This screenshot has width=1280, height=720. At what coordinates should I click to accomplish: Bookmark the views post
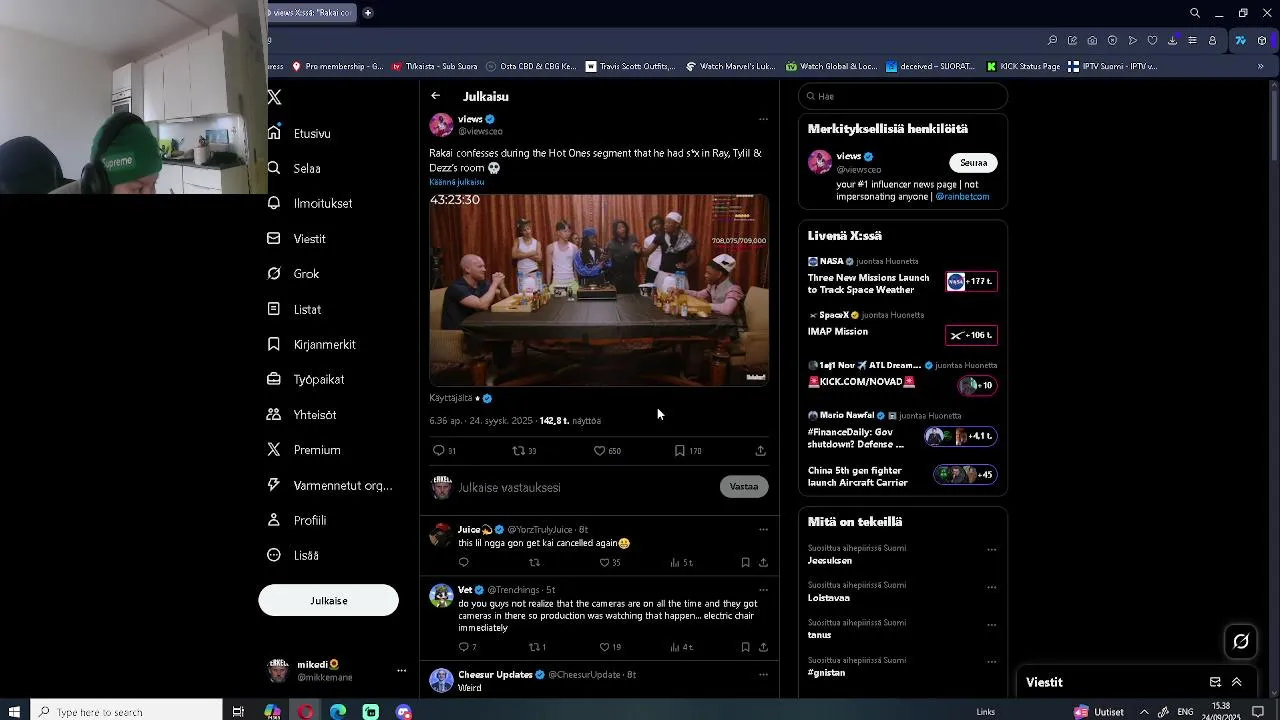[679, 451]
